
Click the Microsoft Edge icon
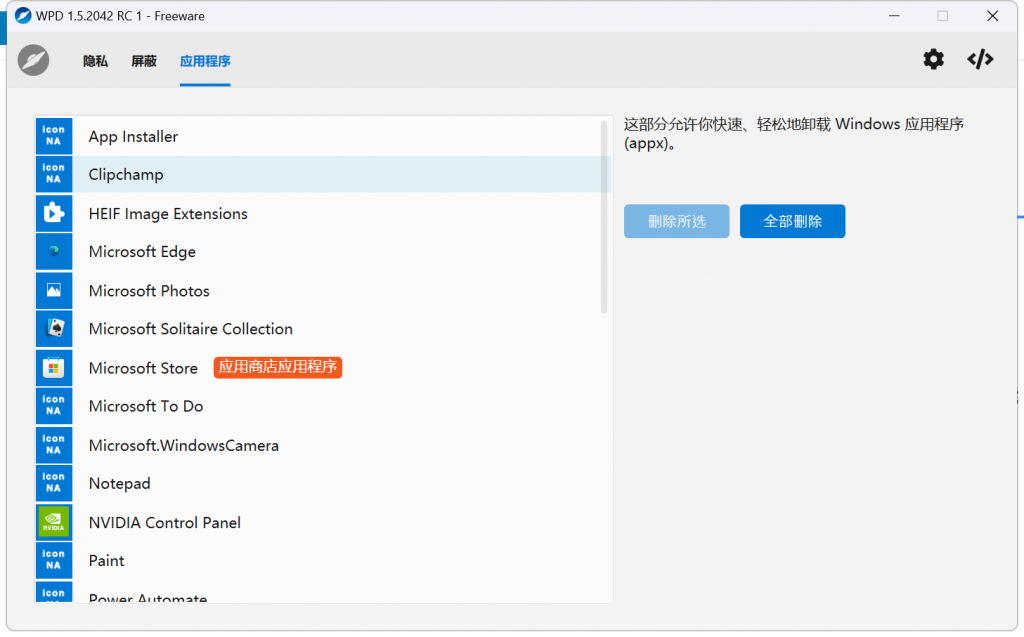(x=54, y=251)
